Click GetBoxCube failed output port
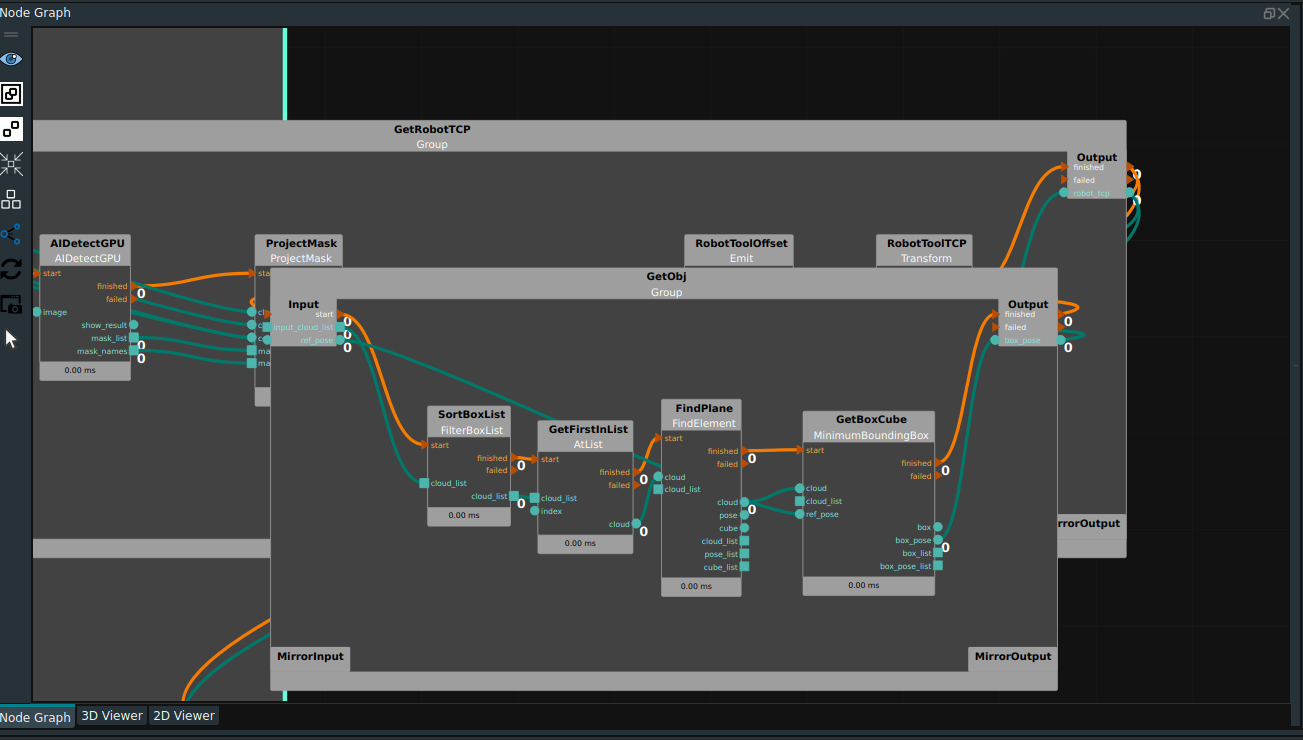 (938, 476)
